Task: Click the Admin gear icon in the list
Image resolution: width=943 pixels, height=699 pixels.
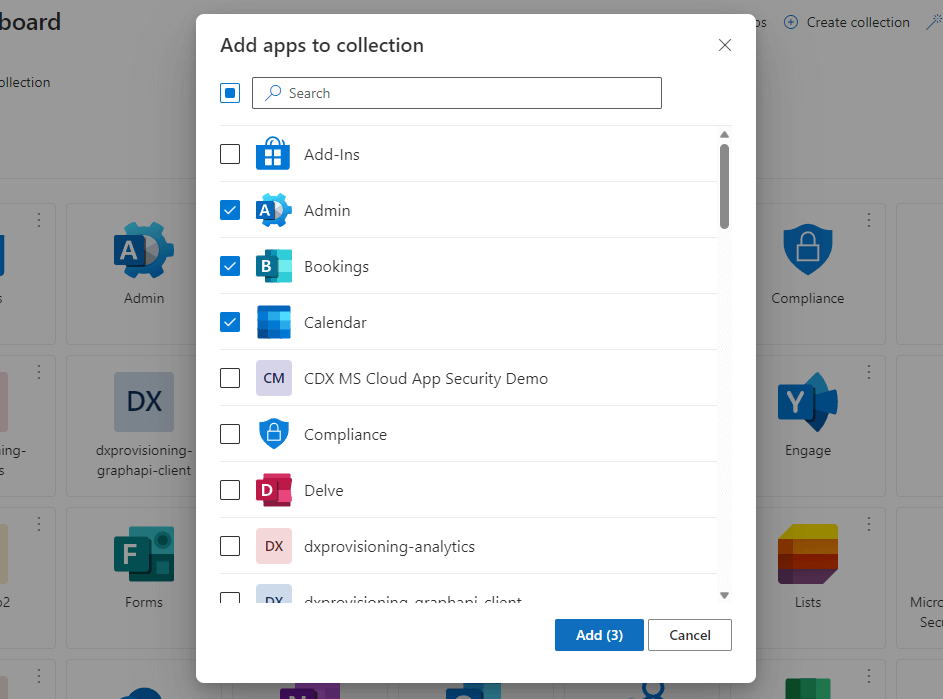Action: (274, 210)
